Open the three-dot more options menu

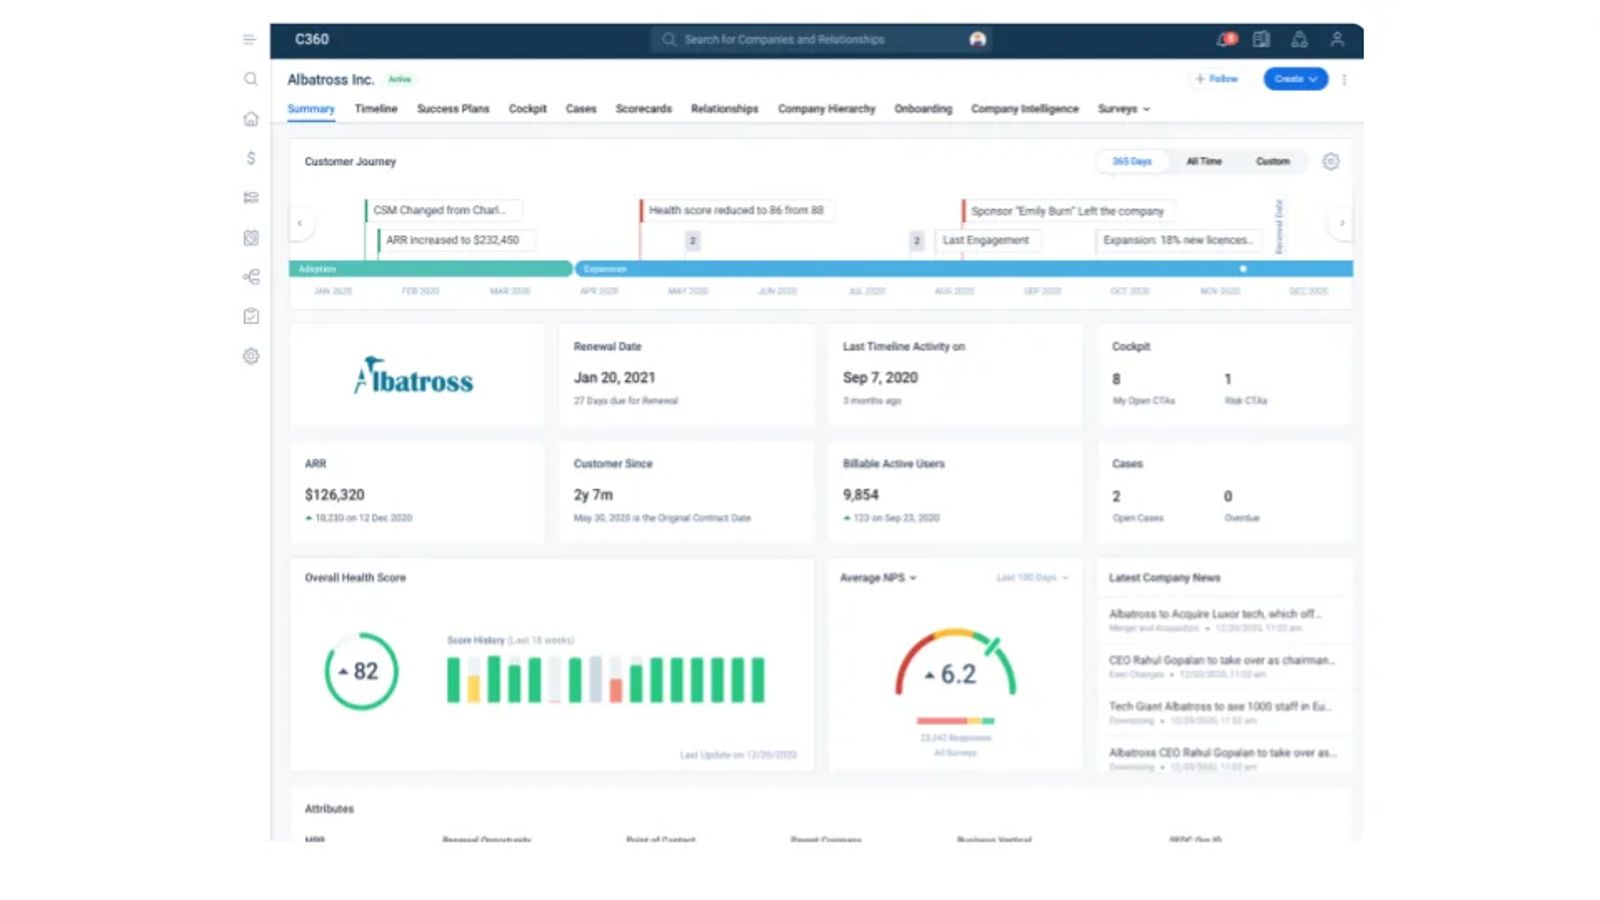(x=1344, y=79)
